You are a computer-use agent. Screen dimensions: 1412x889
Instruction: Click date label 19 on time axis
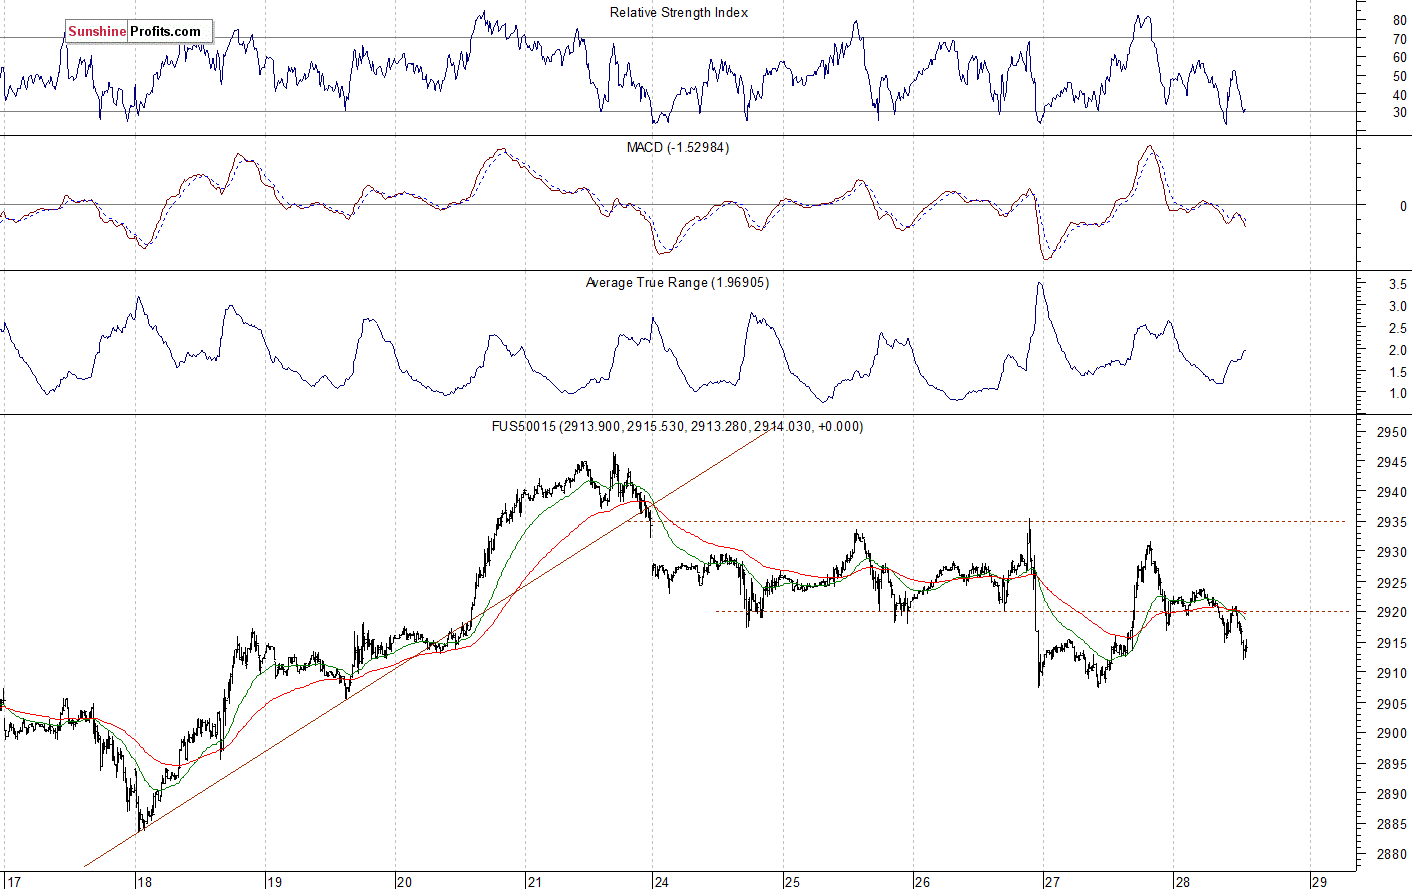[274, 882]
